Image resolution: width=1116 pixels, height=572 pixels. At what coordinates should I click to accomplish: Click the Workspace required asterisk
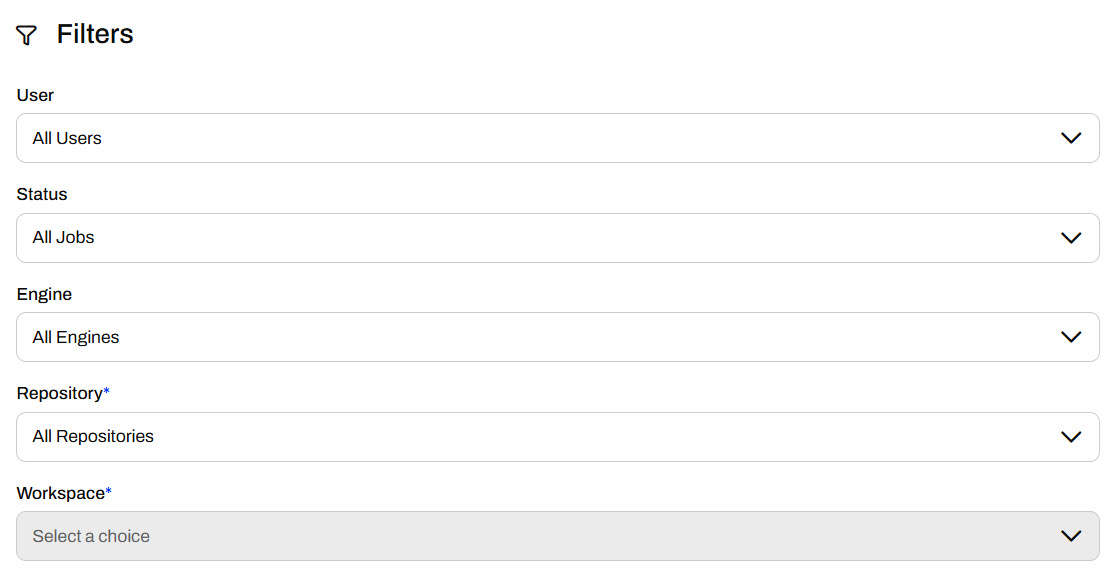click(109, 492)
